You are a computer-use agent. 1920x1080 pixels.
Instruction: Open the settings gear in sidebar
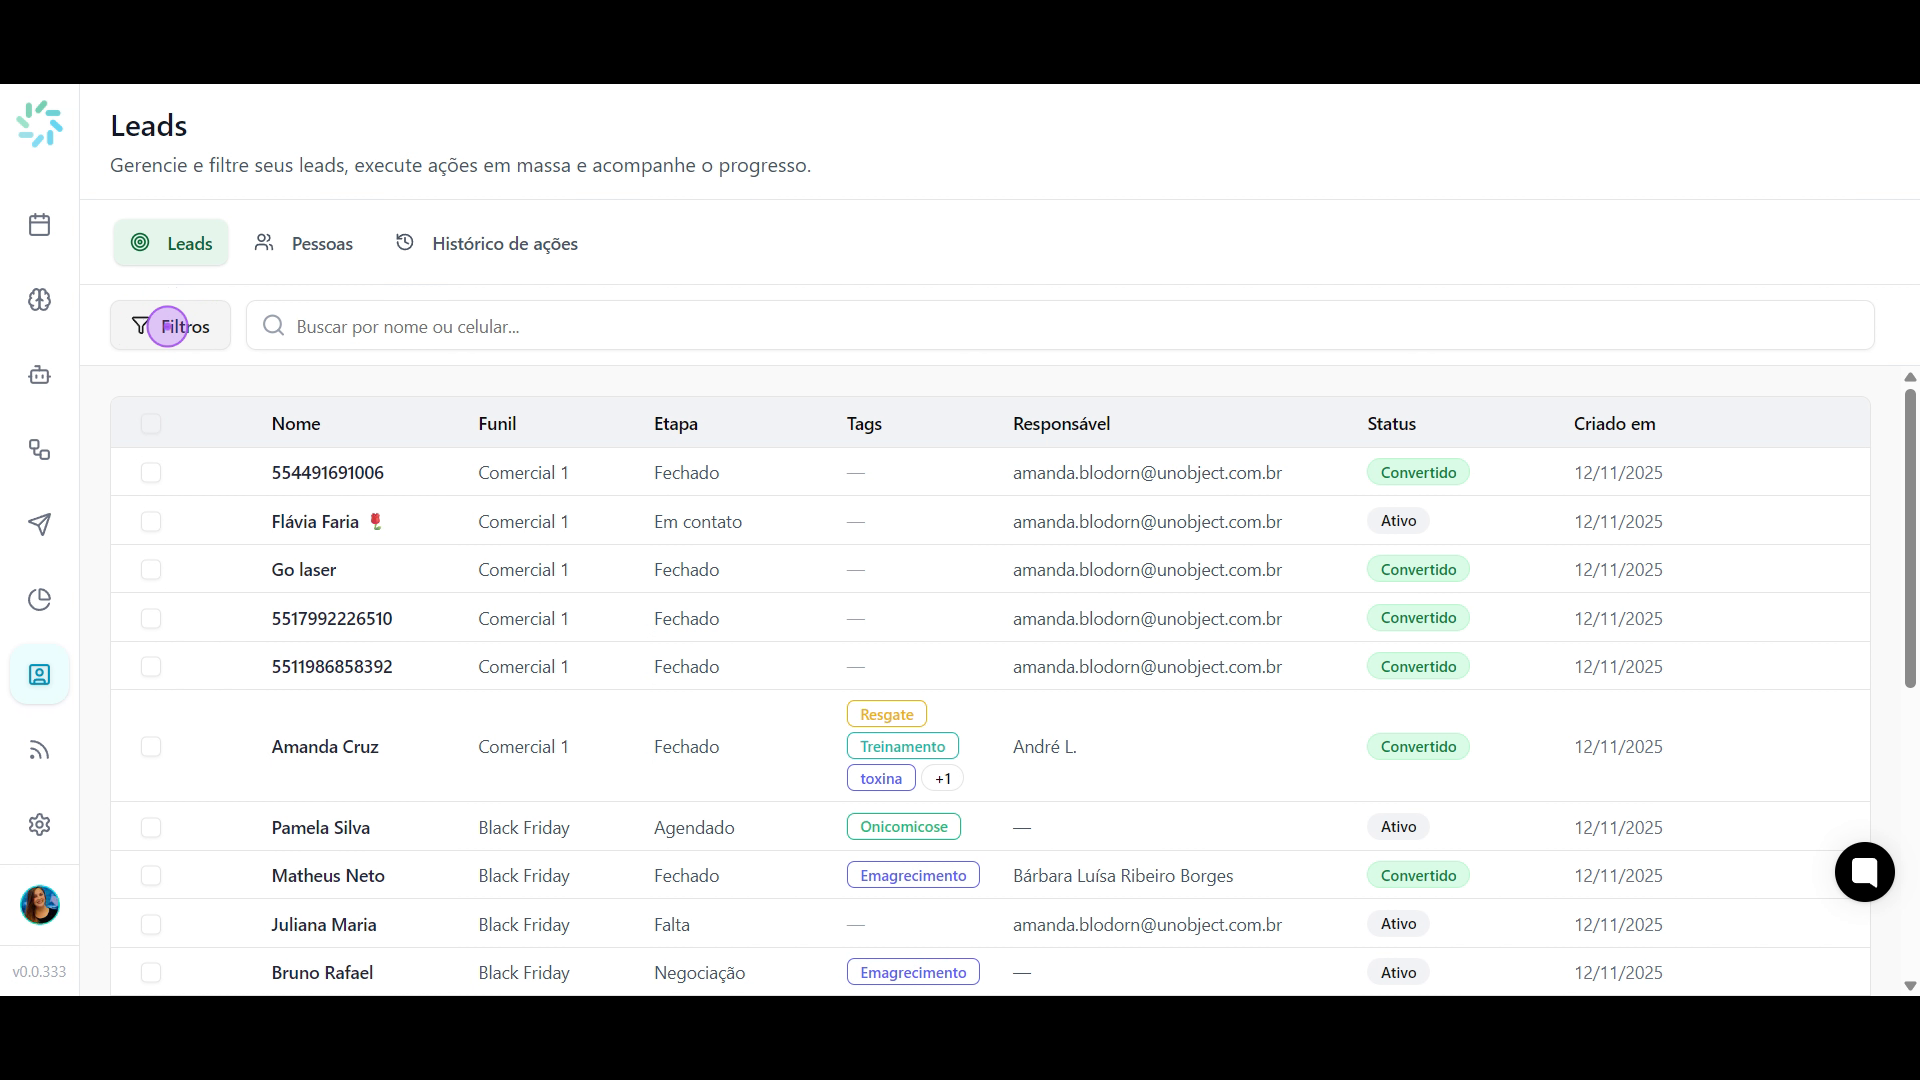39,825
